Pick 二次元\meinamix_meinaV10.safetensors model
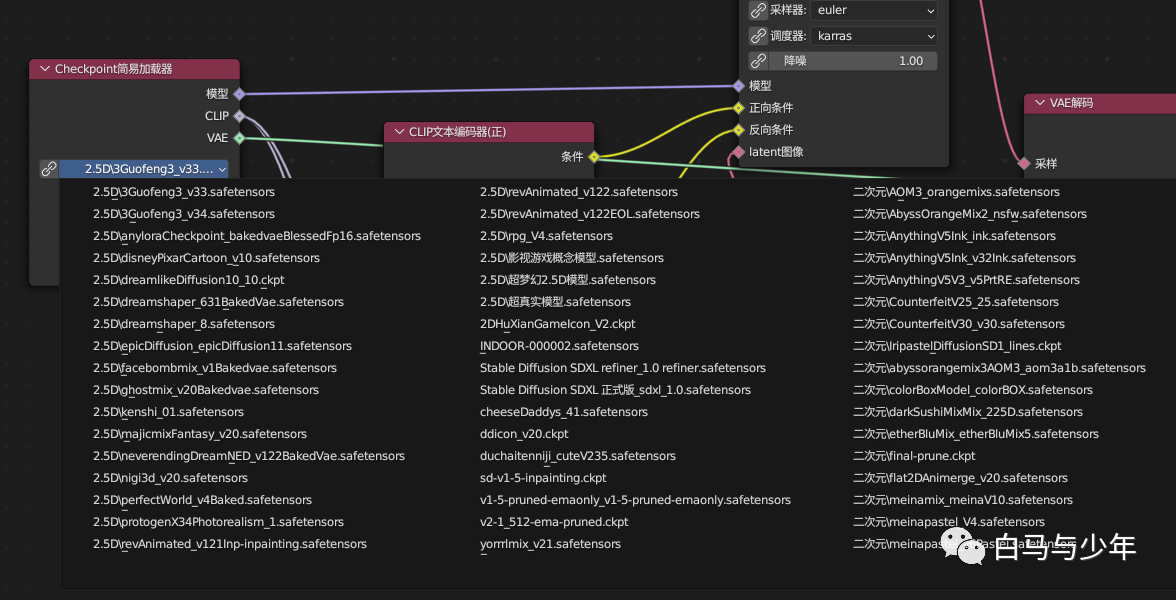This screenshot has height=600, width=1176. tap(963, 500)
